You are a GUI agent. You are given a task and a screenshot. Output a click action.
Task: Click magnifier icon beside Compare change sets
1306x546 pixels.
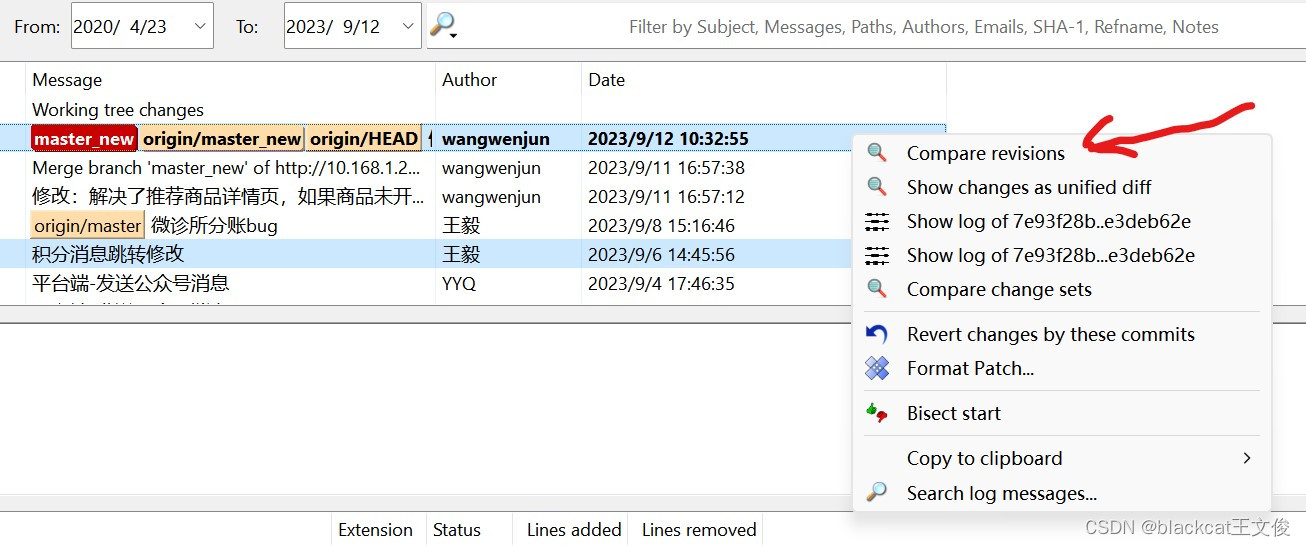pos(877,289)
